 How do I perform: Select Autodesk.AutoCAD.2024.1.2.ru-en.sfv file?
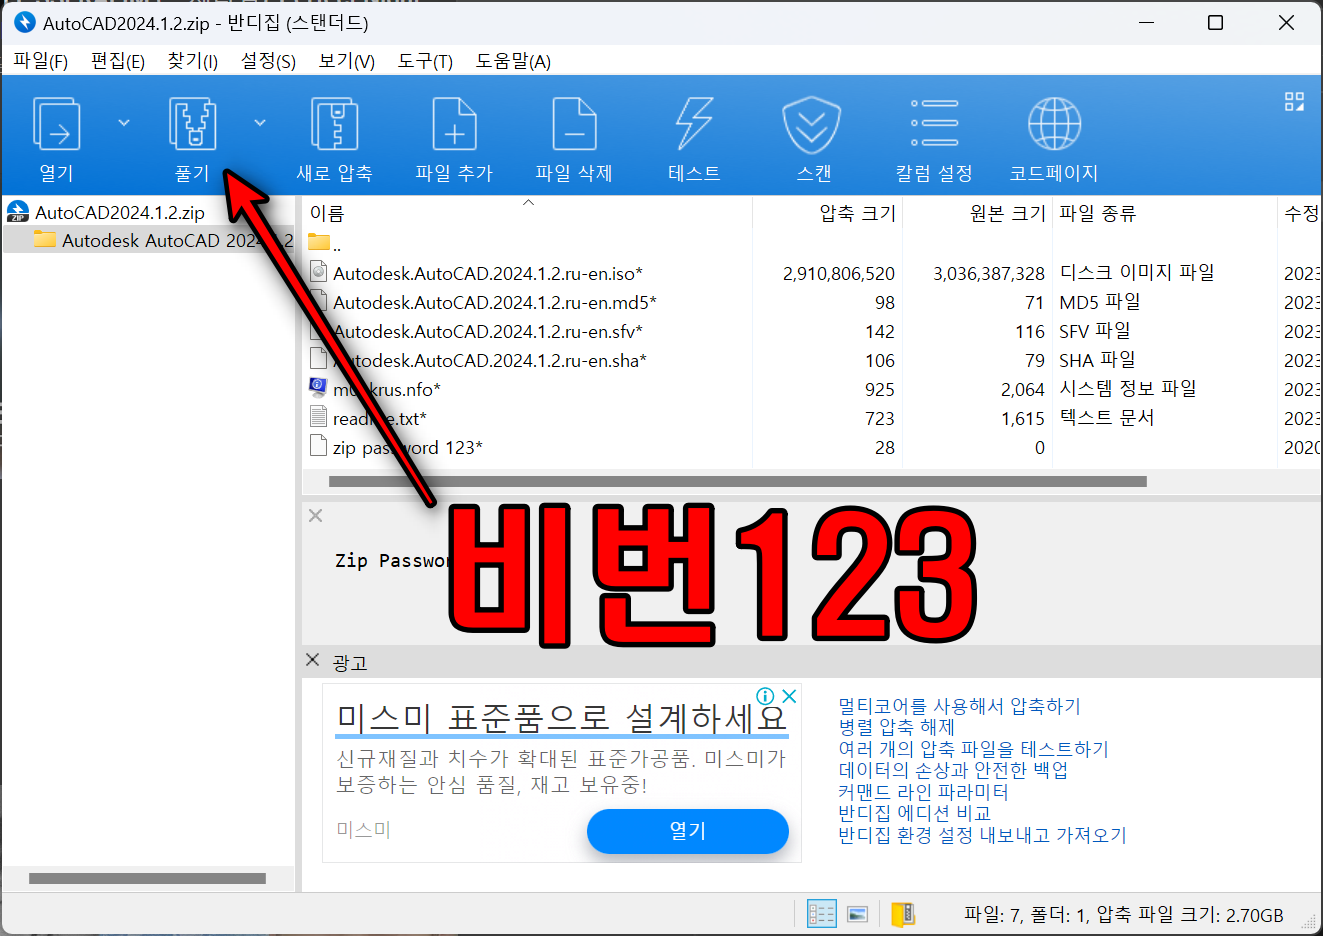coord(488,331)
